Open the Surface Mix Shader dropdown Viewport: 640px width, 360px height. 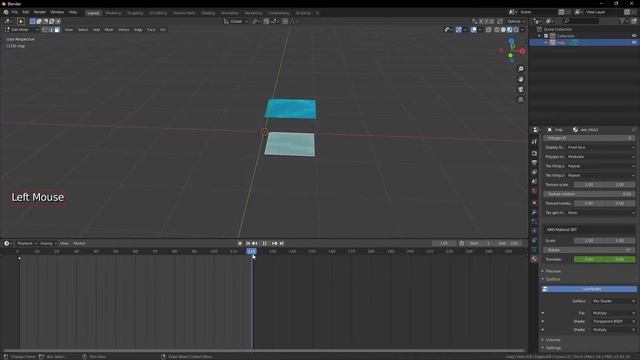(613, 301)
